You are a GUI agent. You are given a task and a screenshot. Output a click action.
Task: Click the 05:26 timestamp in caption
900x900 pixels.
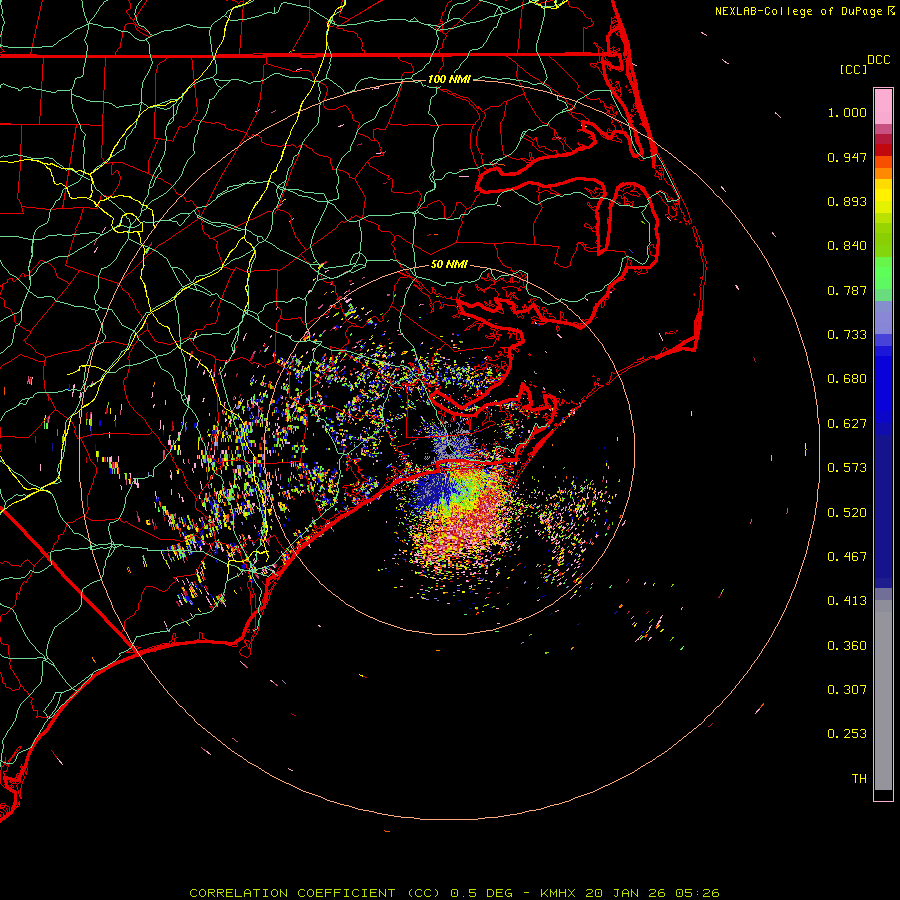697,893
